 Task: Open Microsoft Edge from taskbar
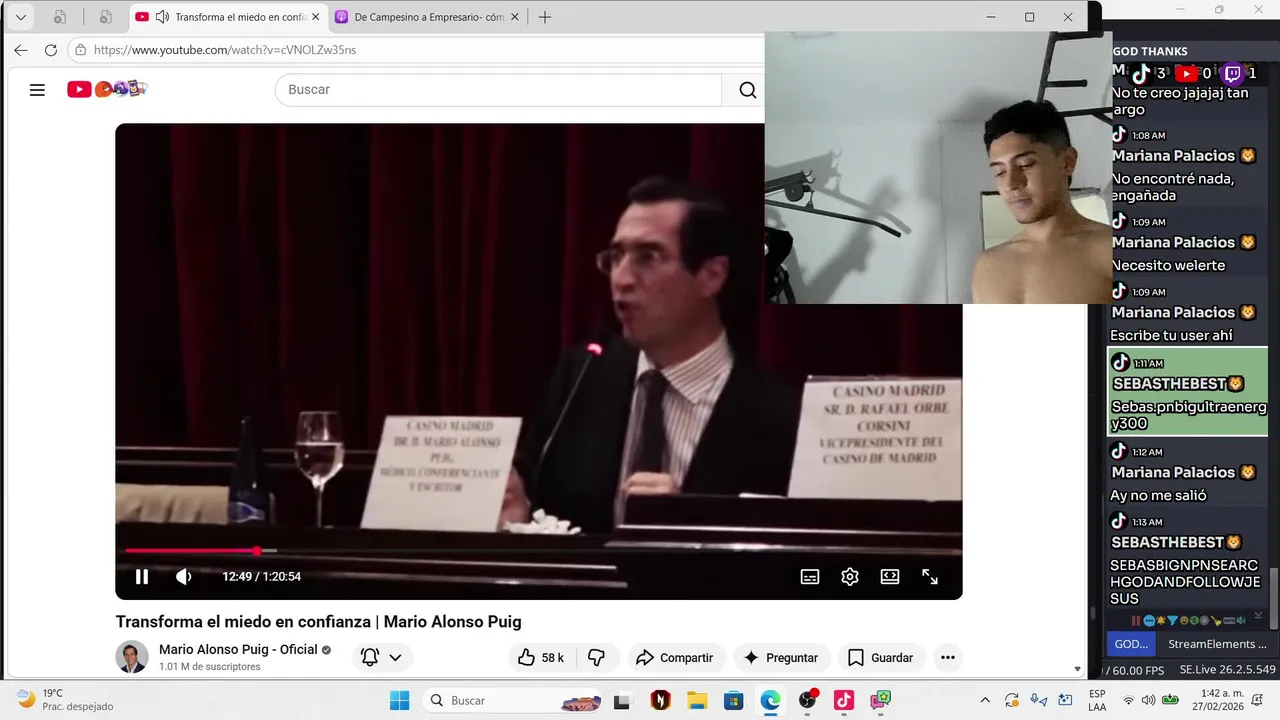[770, 700]
